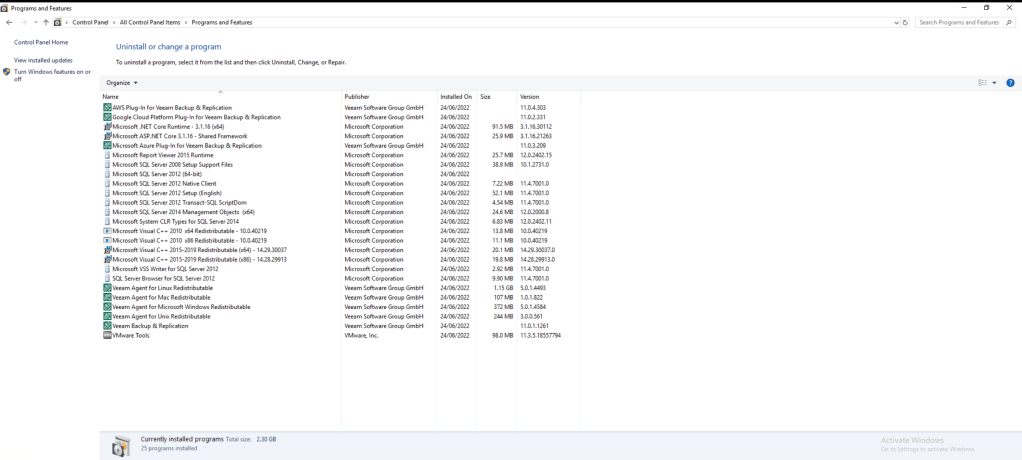Click the Microsoft .NET Core Runtime icon
This screenshot has height=460, width=1022.
pyautogui.click(x=107, y=126)
